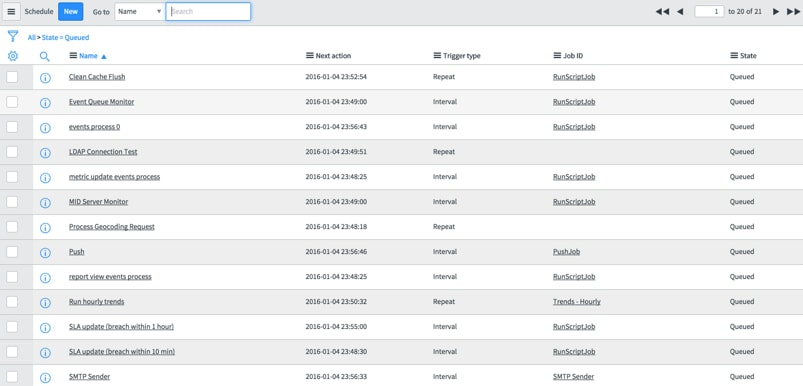Select Process Geocoding Request row checkbox

pyautogui.click(x=12, y=227)
